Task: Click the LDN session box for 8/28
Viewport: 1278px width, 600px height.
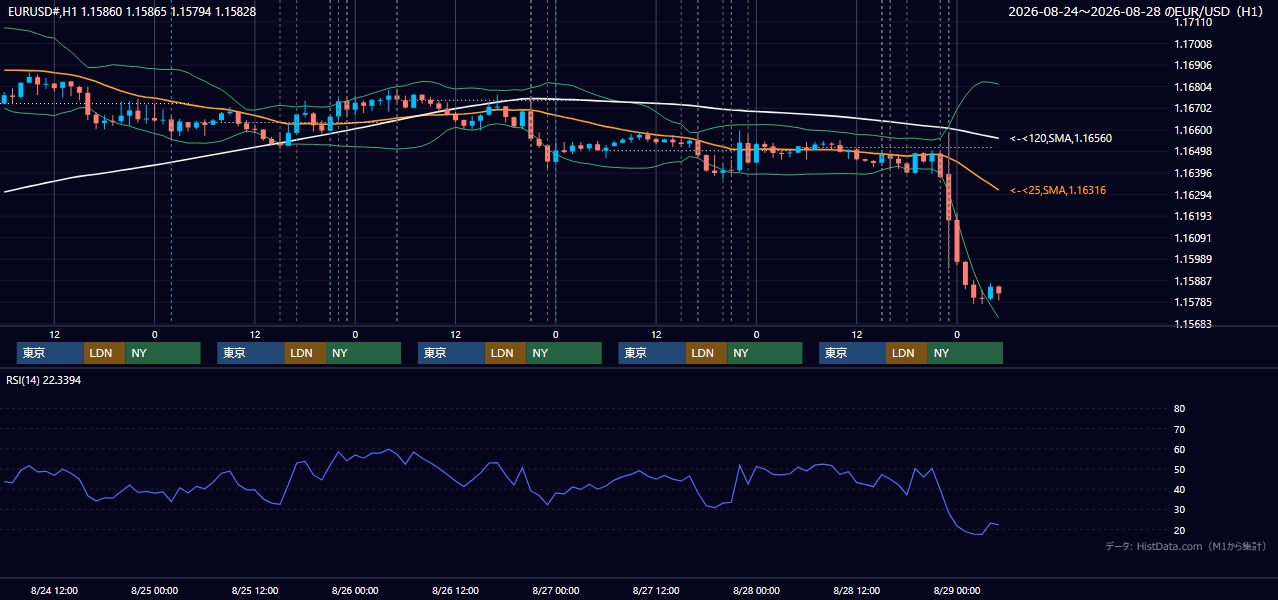Action: [906, 353]
